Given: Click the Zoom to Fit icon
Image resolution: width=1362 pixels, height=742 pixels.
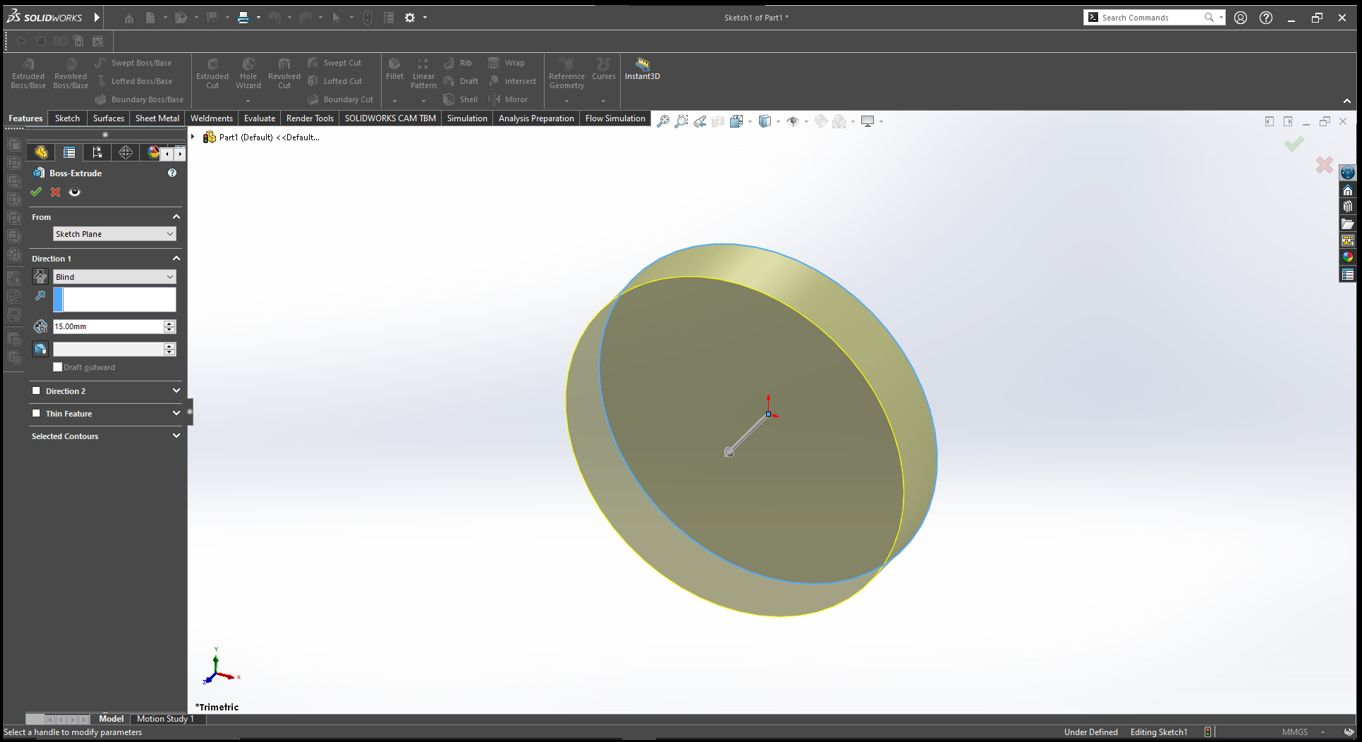Looking at the screenshot, I should point(662,121).
